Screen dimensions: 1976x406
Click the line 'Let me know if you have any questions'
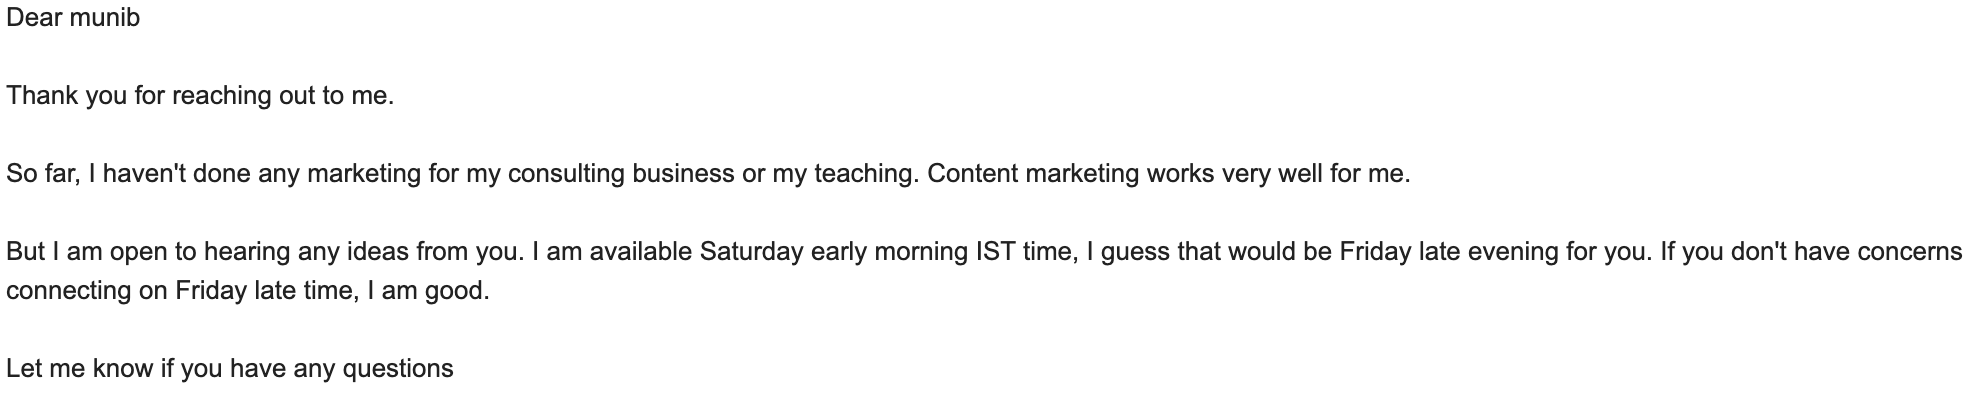230,369
